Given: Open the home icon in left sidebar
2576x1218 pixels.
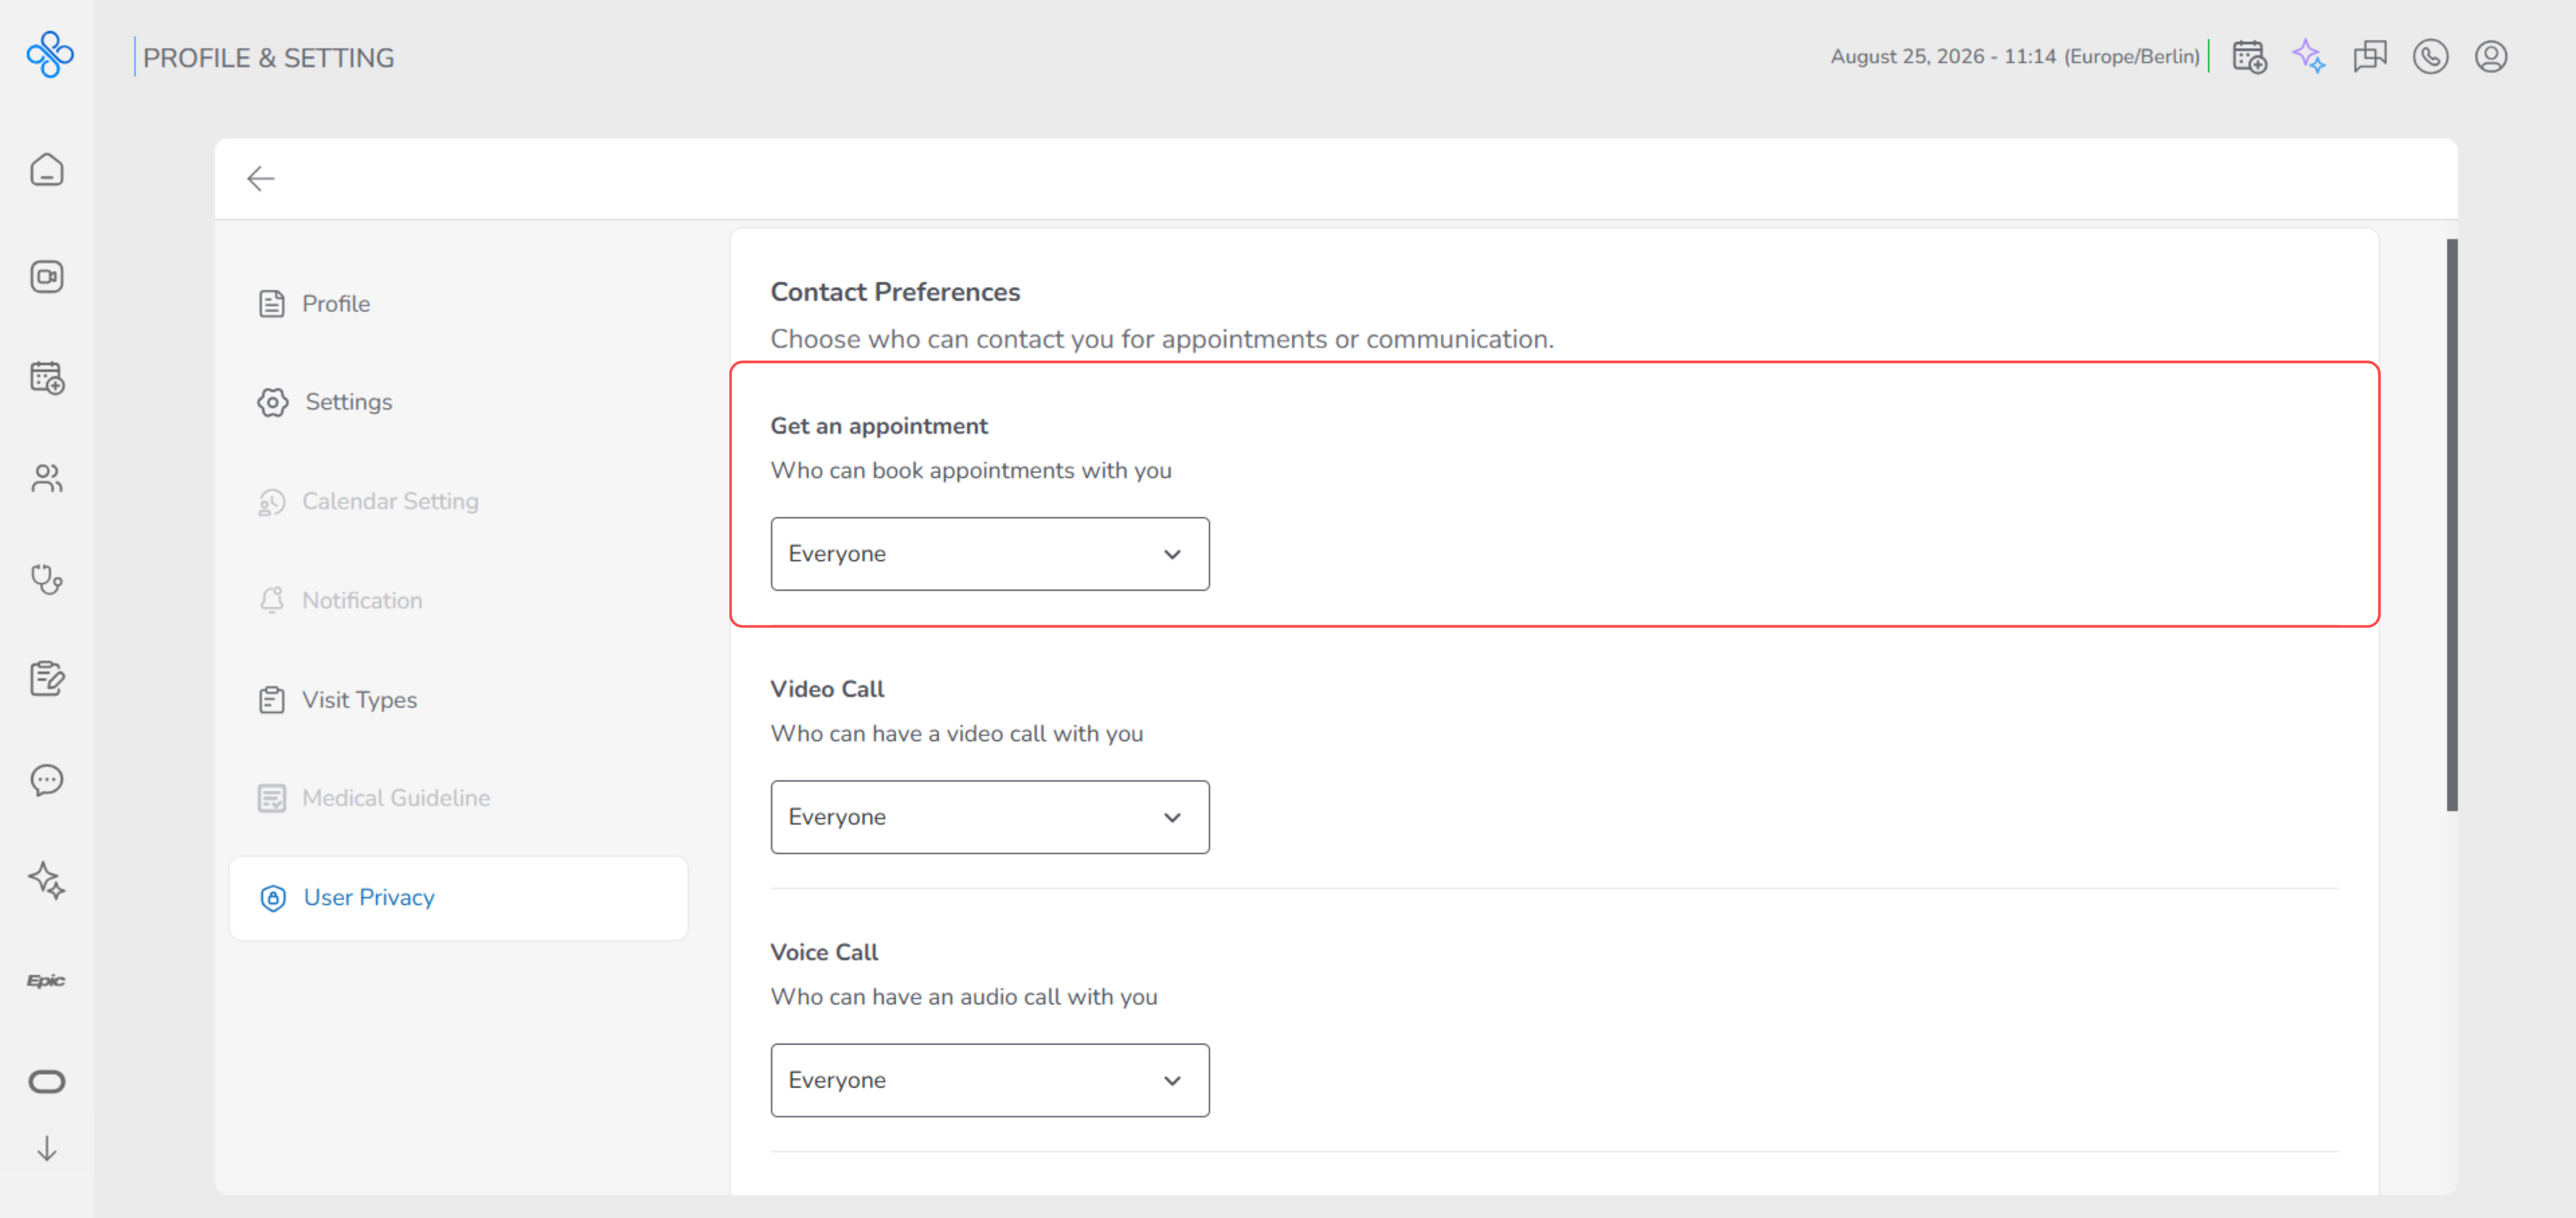Looking at the screenshot, I should tap(47, 170).
